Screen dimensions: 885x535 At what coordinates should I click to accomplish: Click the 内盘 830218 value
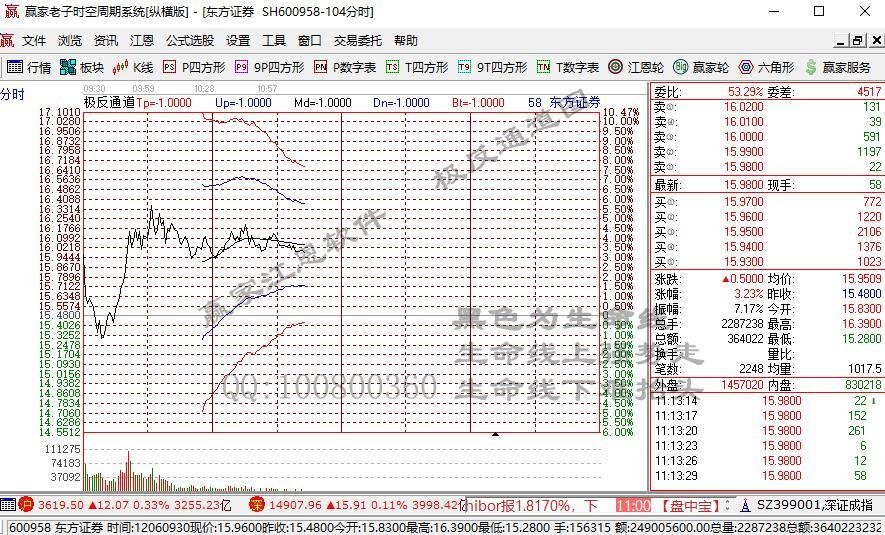point(863,385)
